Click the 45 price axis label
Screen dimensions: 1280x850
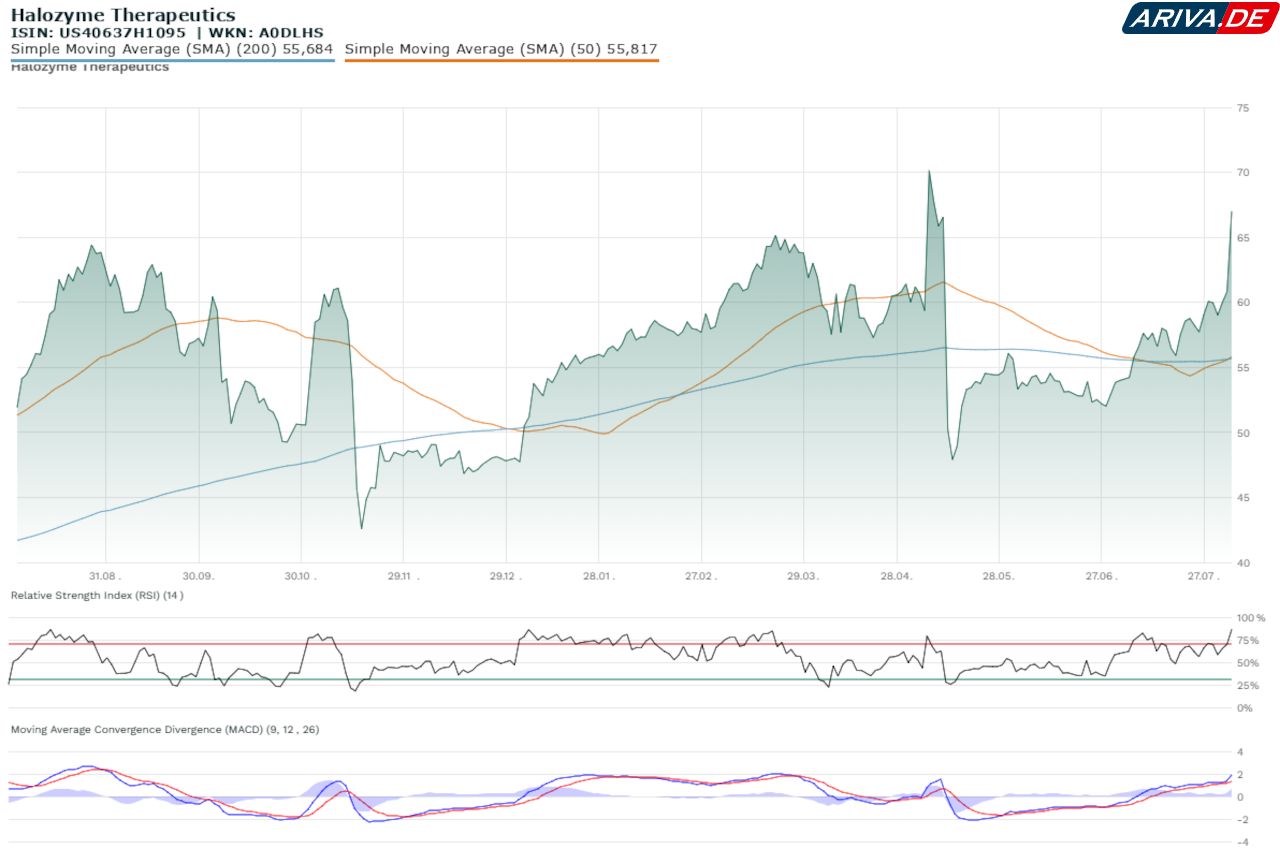click(x=1243, y=498)
